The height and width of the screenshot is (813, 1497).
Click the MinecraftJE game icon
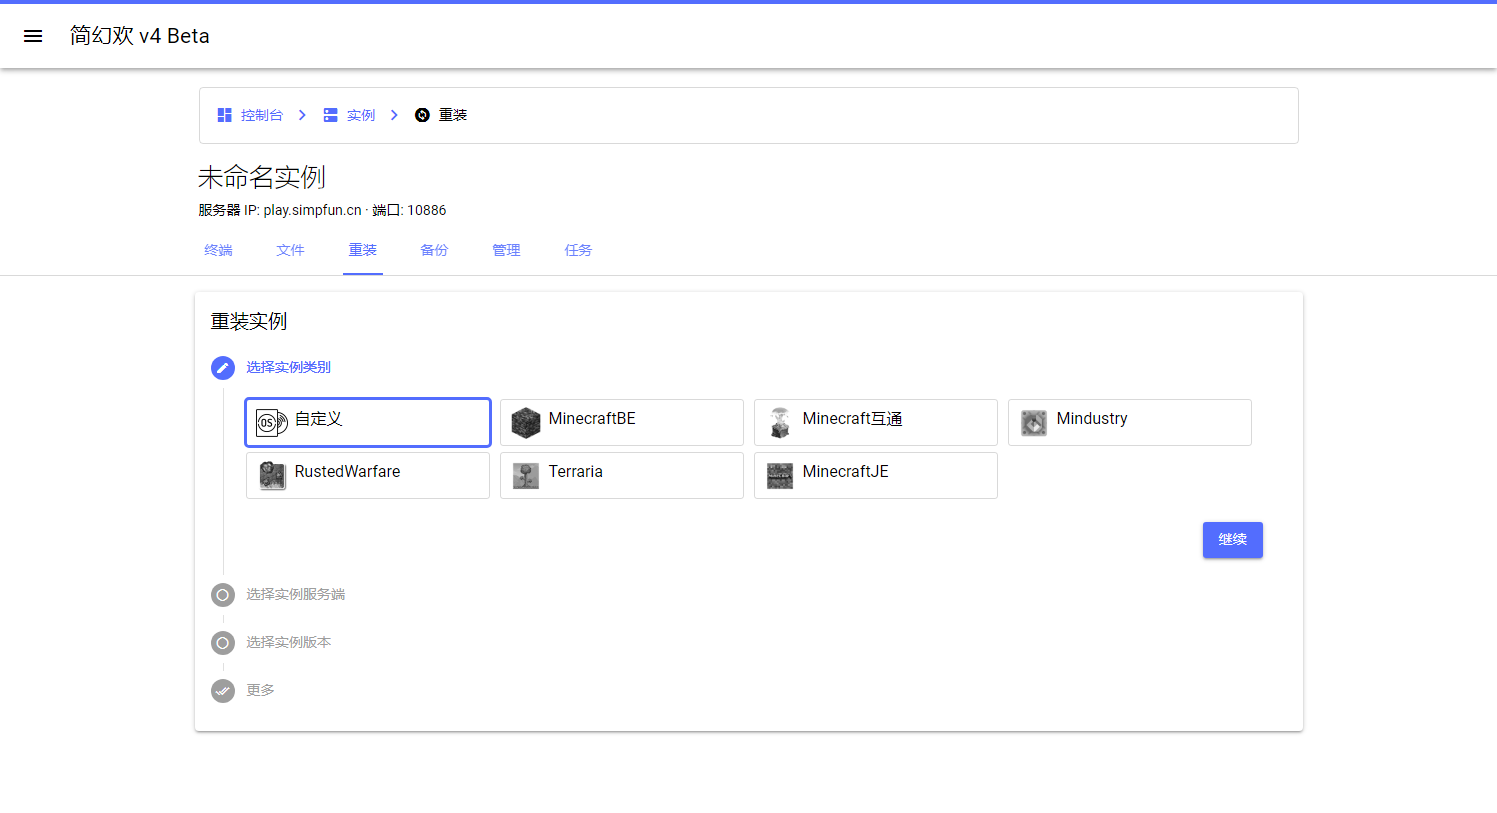click(x=779, y=476)
